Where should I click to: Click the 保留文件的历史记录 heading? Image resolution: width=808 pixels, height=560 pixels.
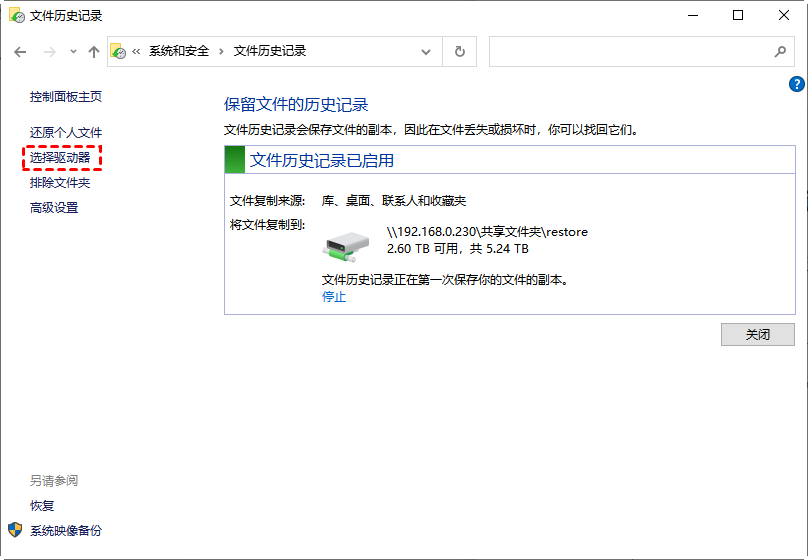pyautogui.click(x=296, y=105)
